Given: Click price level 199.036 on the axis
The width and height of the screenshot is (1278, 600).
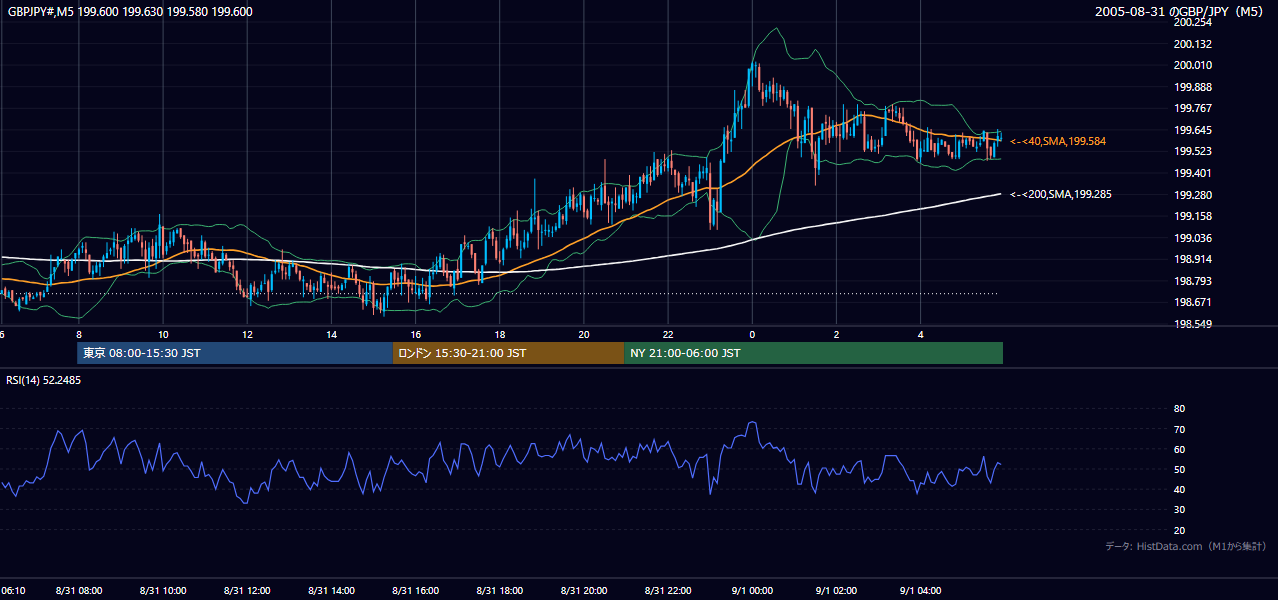Looking at the screenshot, I should click(1193, 238).
